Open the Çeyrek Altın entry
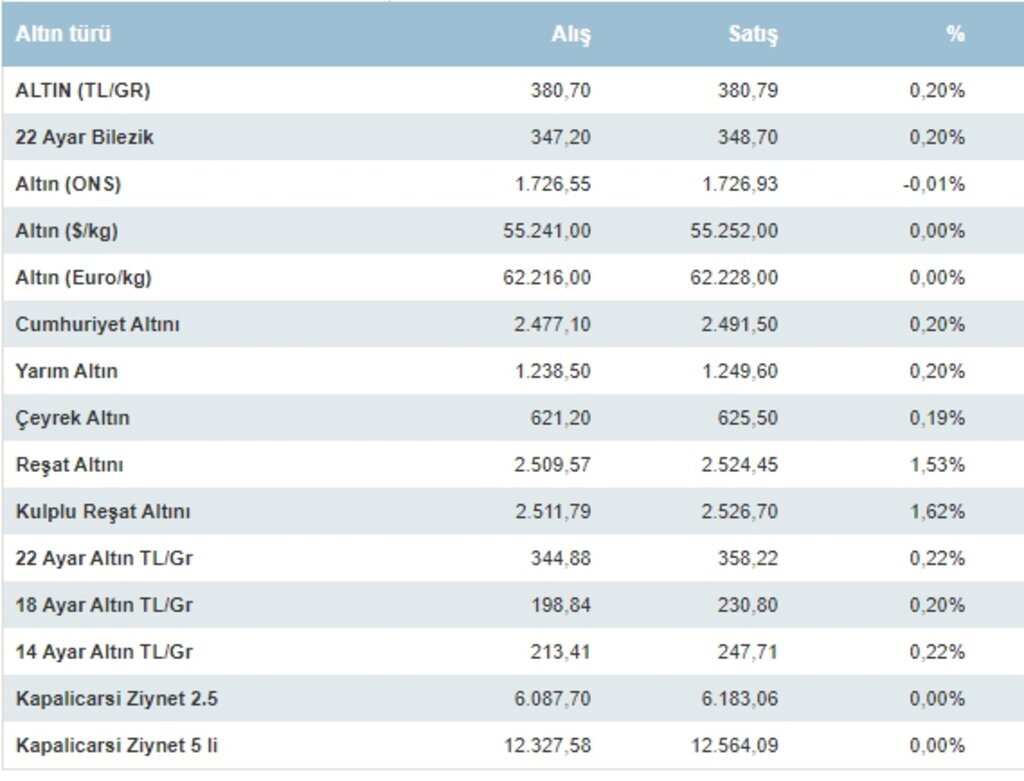1024x781 pixels. (x=73, y=418)
